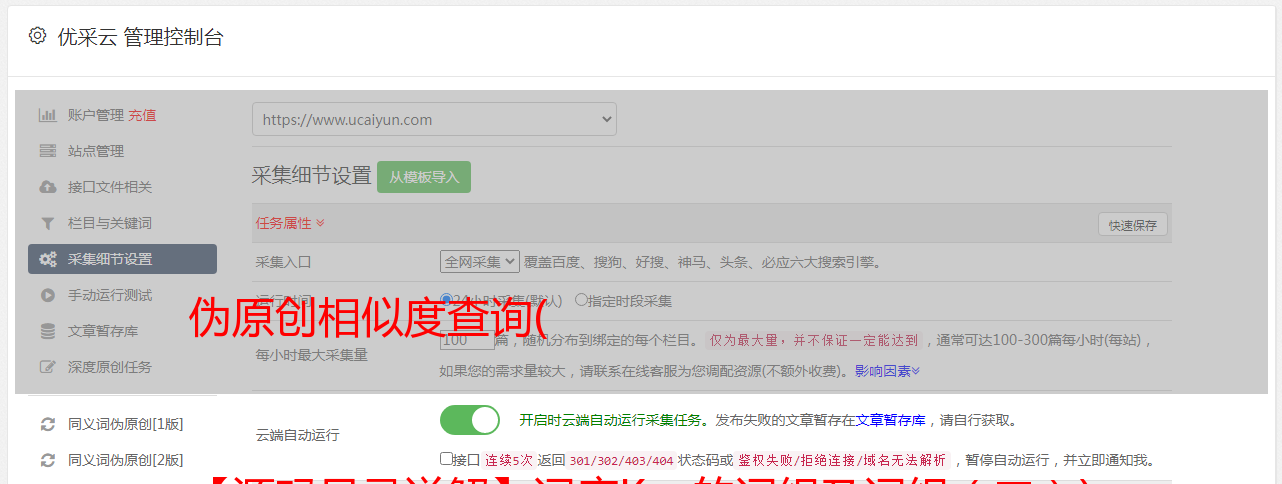Click the server icon for 站点管理
This screenshot has width=1282, height=484.
point(47,151)
